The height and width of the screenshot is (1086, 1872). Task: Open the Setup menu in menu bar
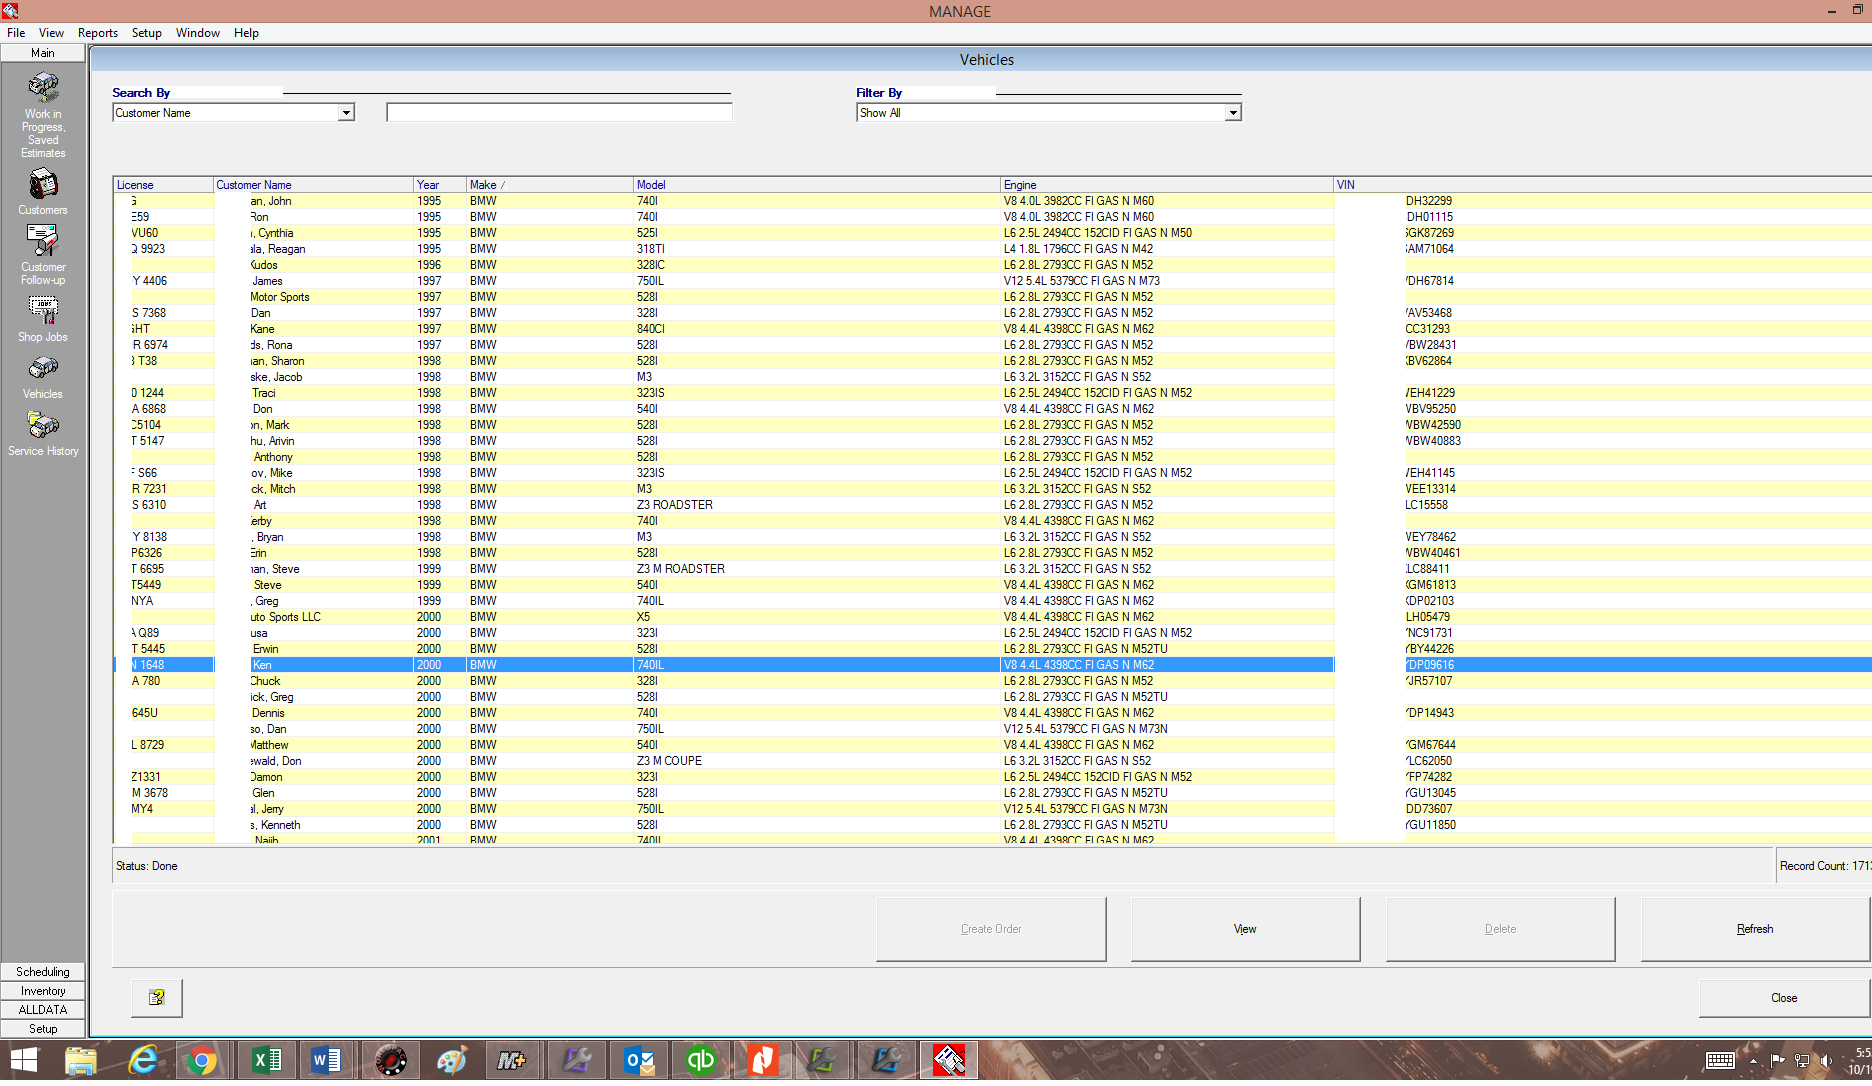coord(147,33)
